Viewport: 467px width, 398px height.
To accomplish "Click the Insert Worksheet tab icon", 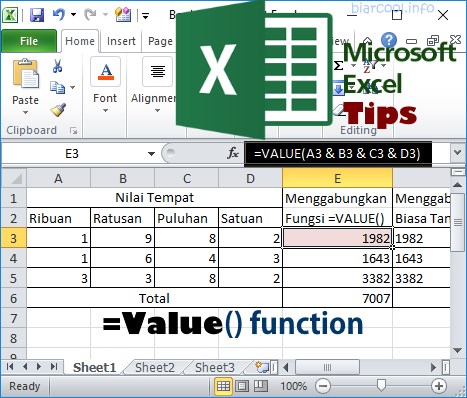I will click(x=262, y=367).
